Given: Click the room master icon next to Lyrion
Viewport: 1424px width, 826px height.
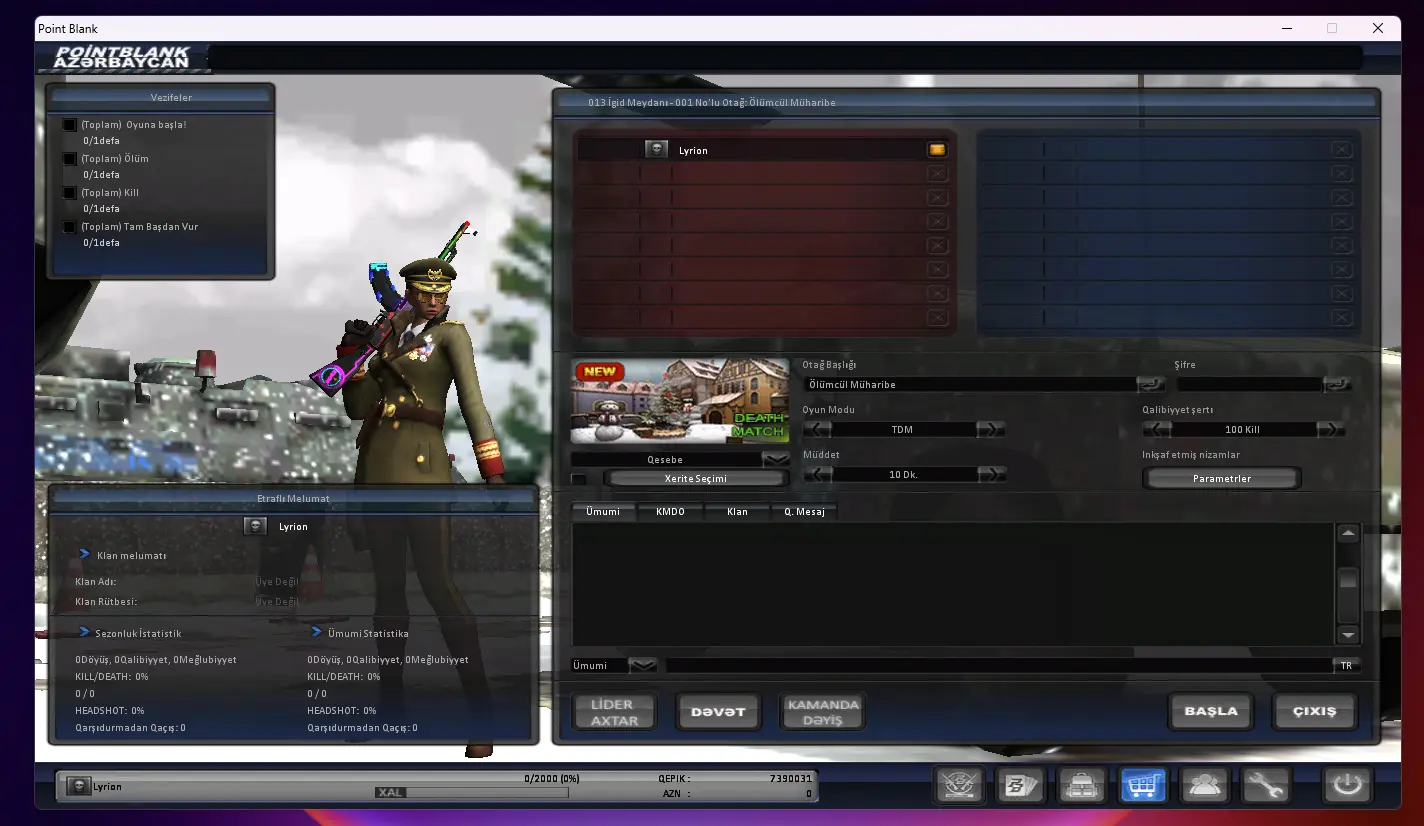Looking at the screenshot, I should (937, 150).
